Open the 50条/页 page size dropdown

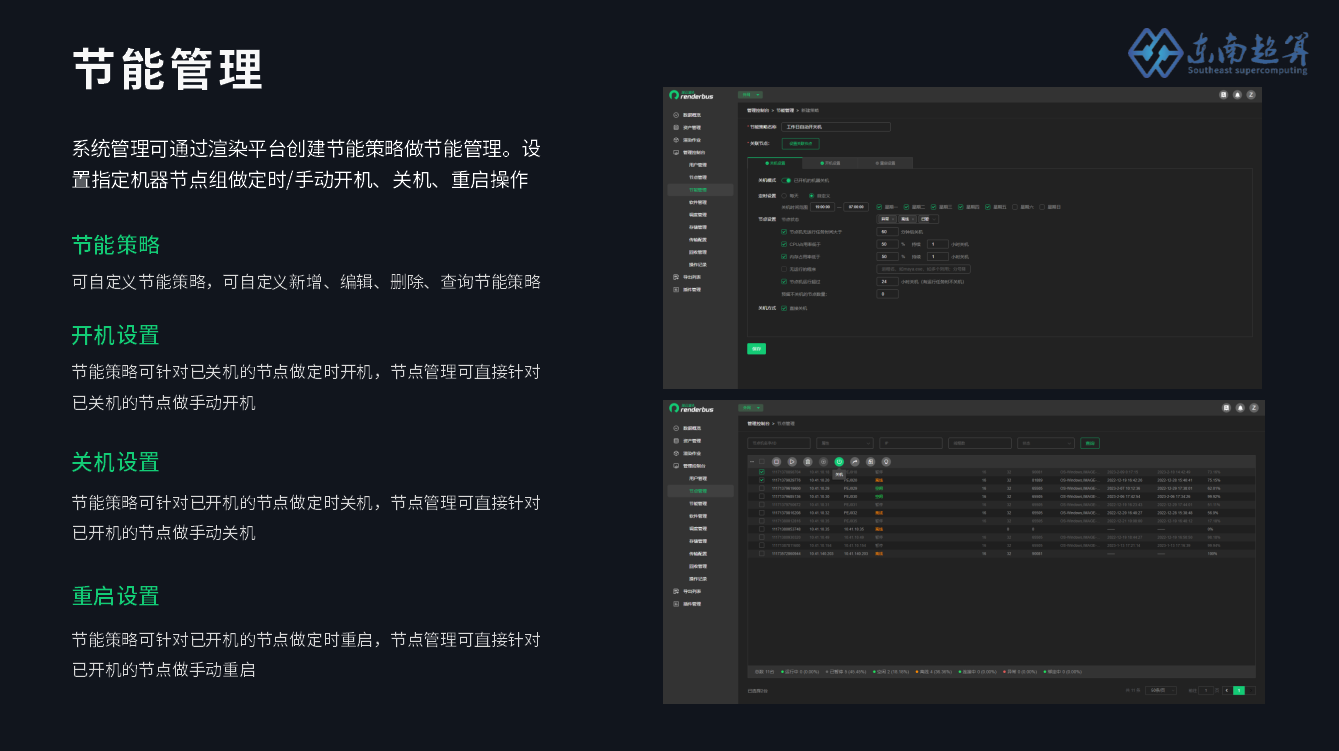click(x=1160, y=690)
